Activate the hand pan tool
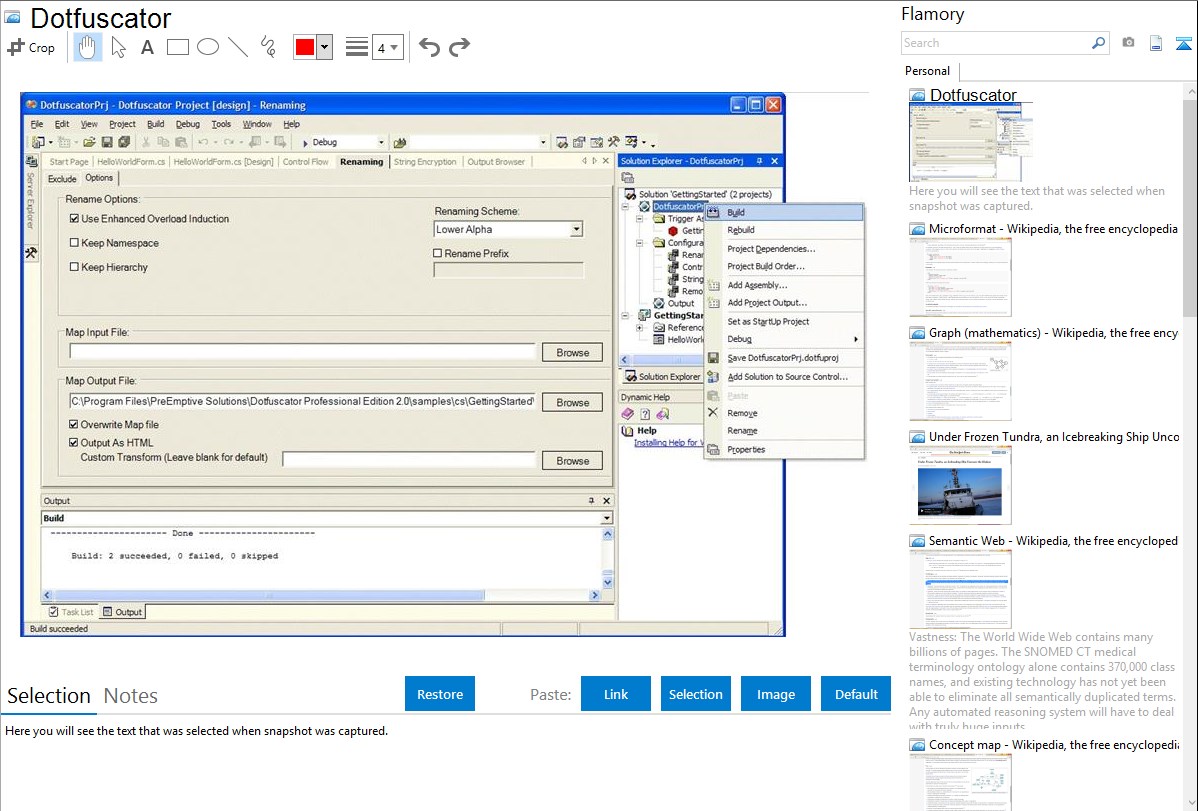Screen dimensions: 1198x811 point(87,47)
